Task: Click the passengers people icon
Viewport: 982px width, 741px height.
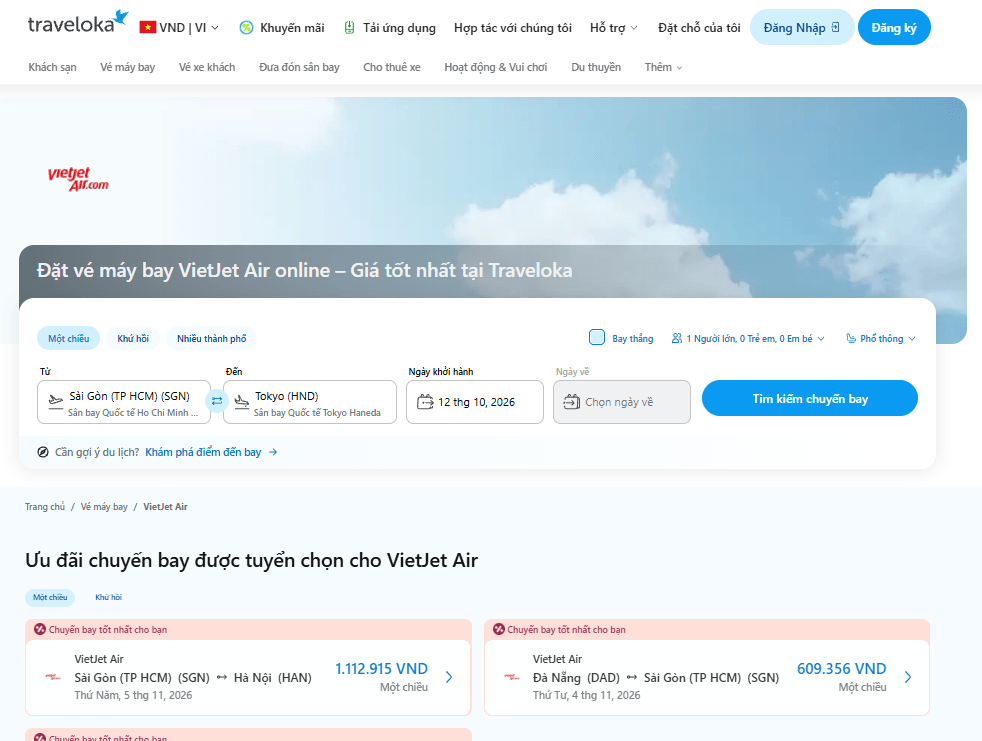Action: click(x=677, y=338)
